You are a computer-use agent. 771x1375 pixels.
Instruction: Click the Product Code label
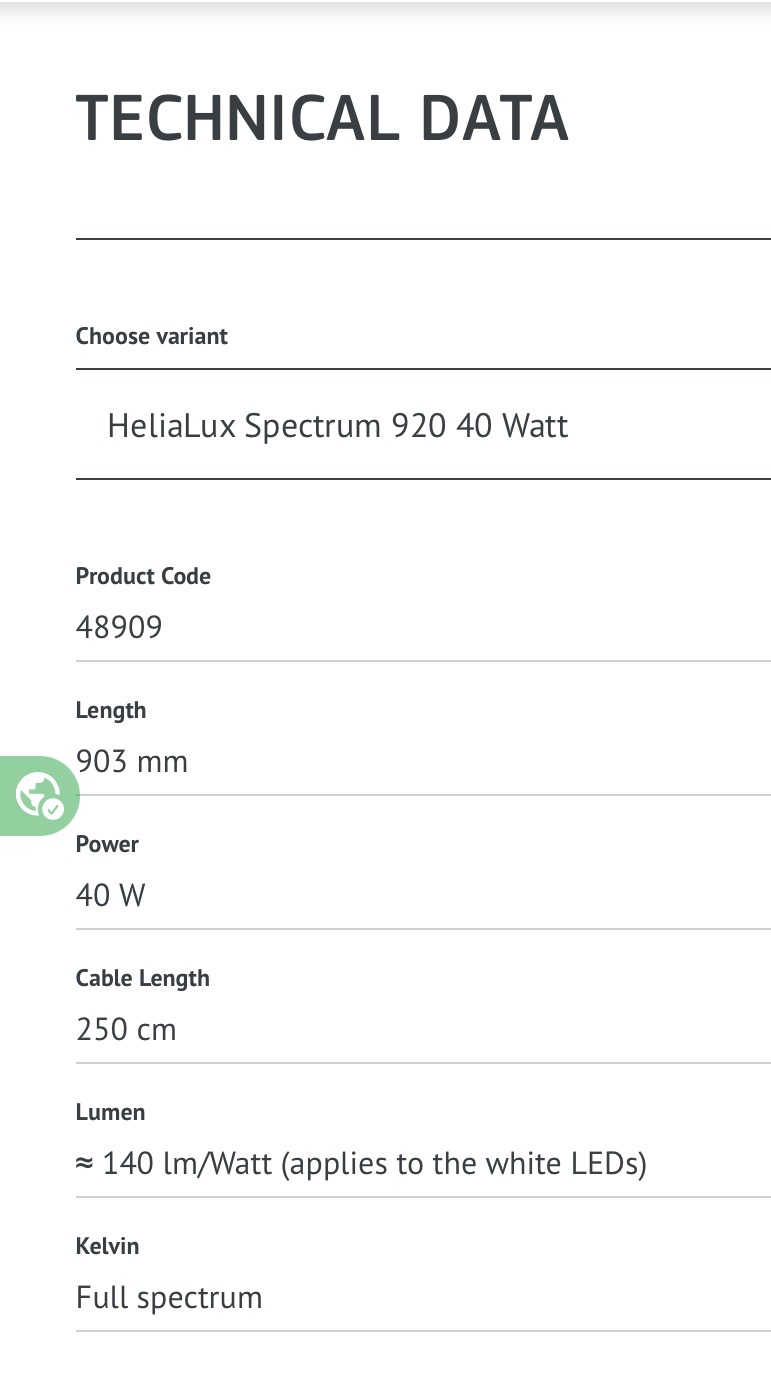(143, 576)
